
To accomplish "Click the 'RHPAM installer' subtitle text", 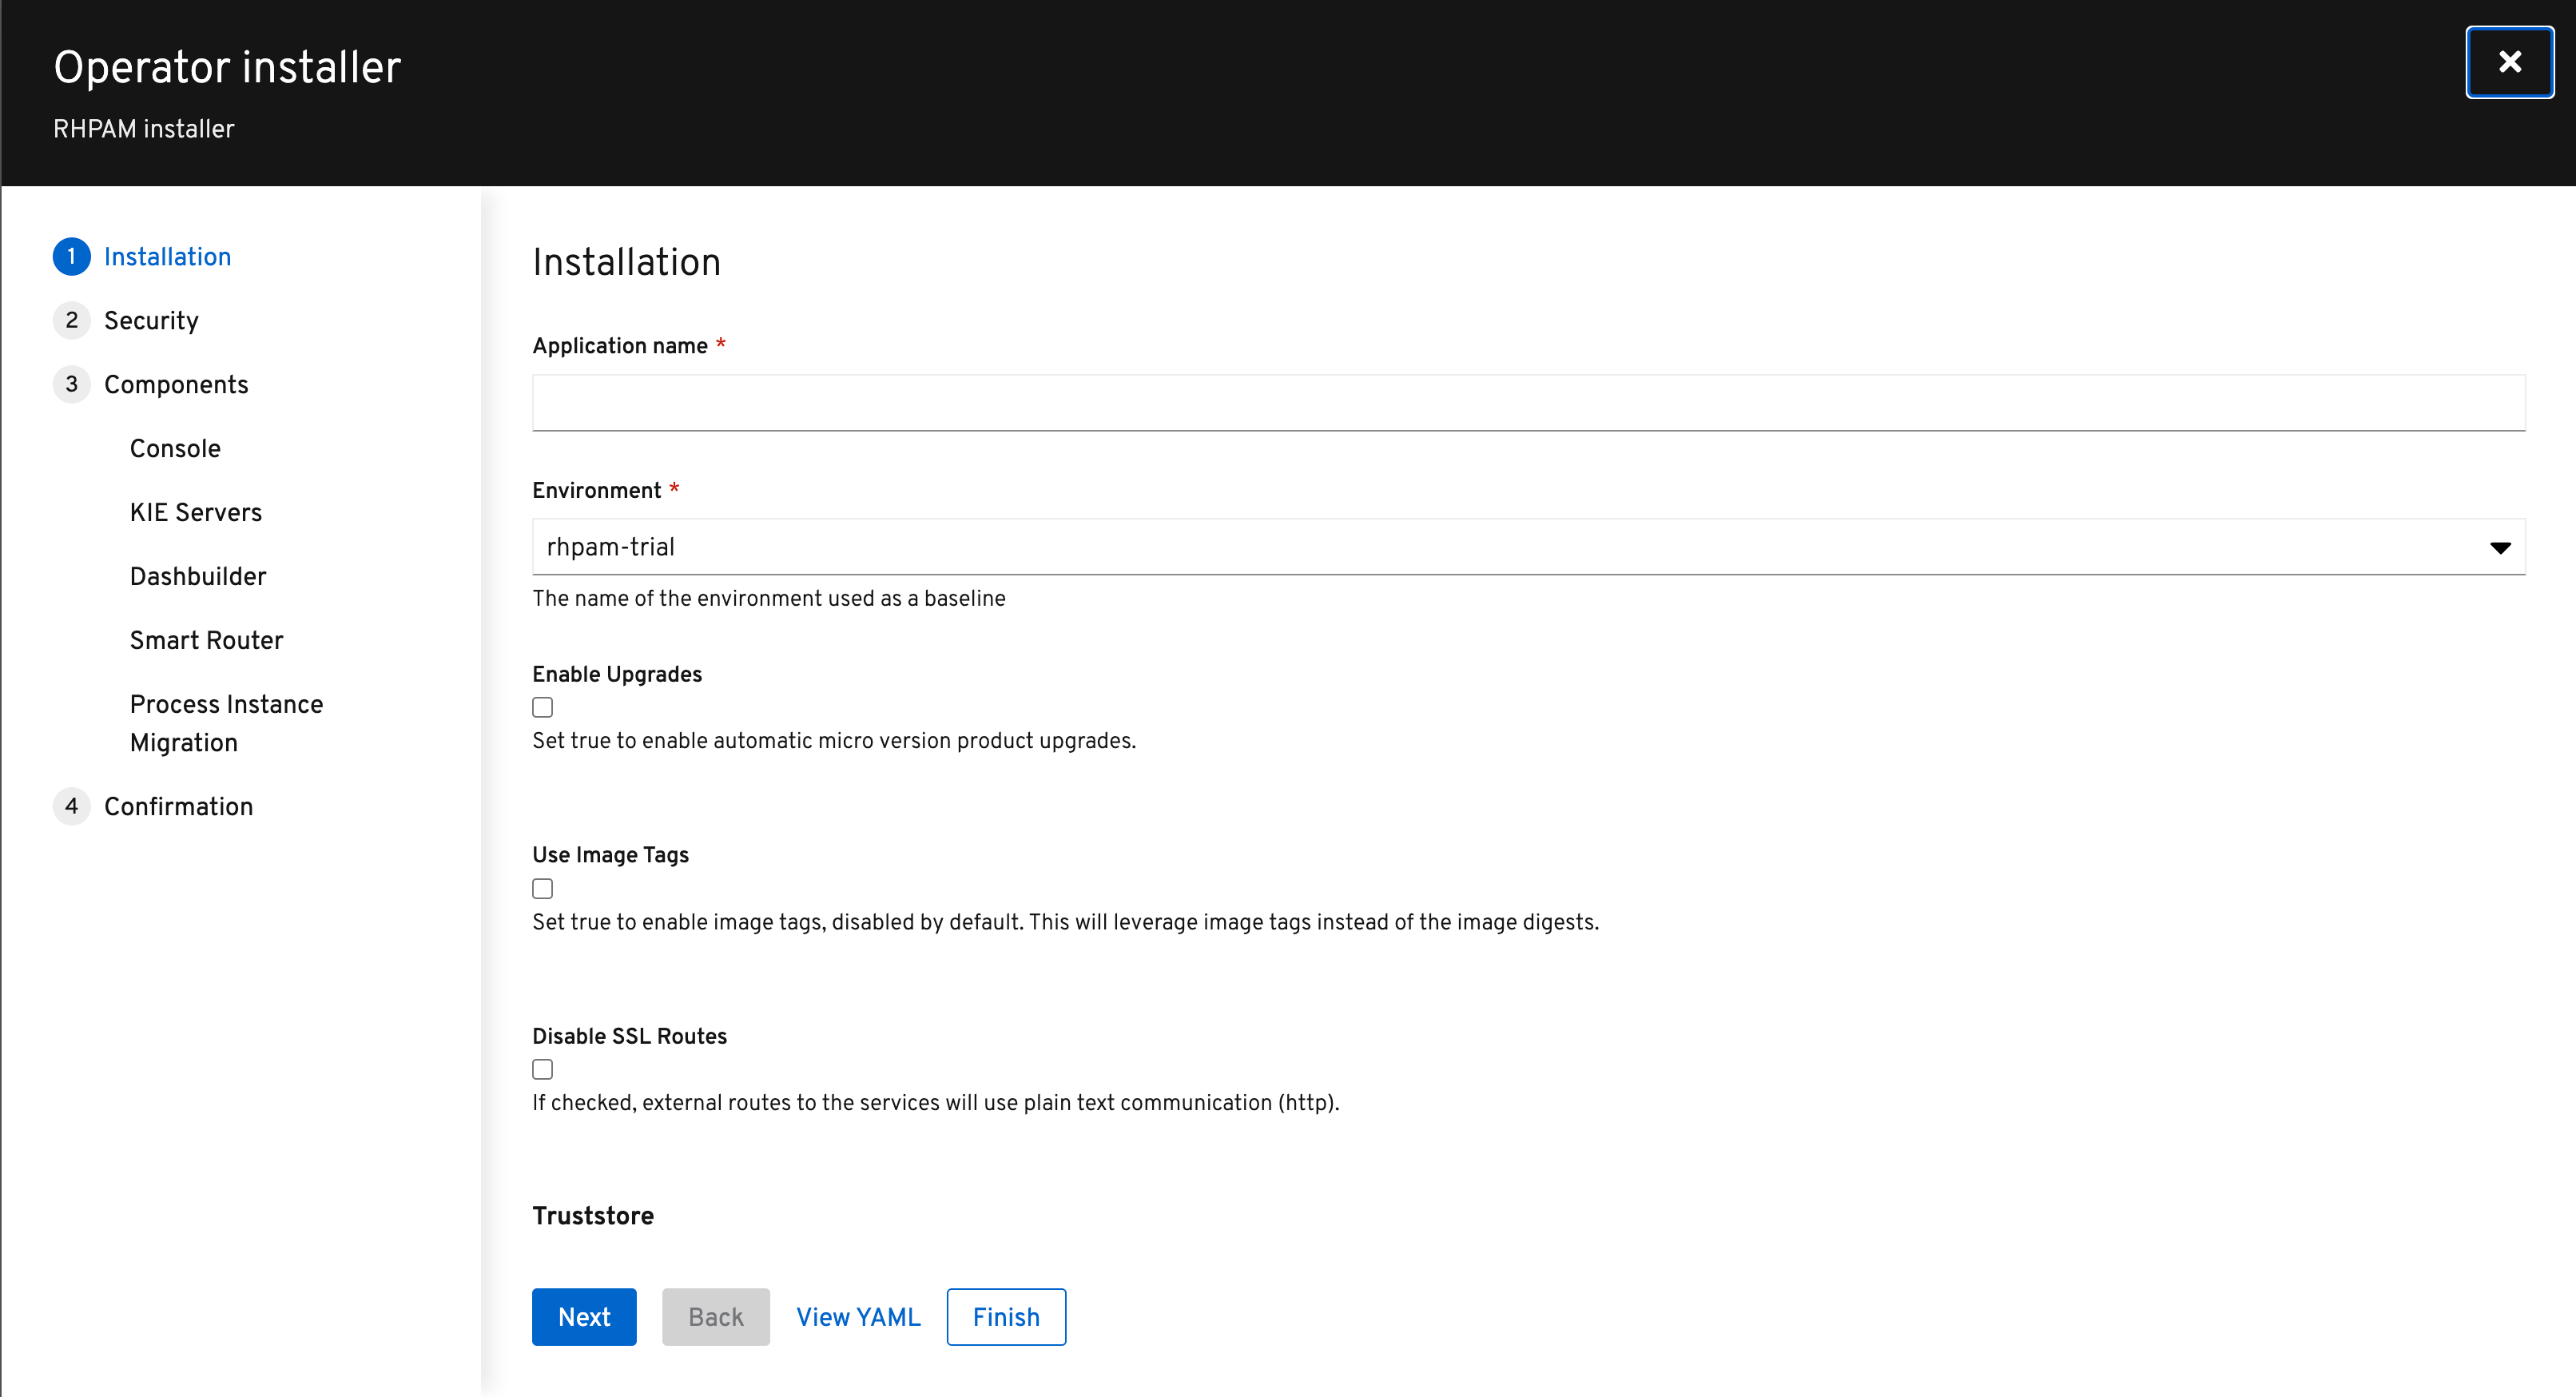I will tap(143, 129).
